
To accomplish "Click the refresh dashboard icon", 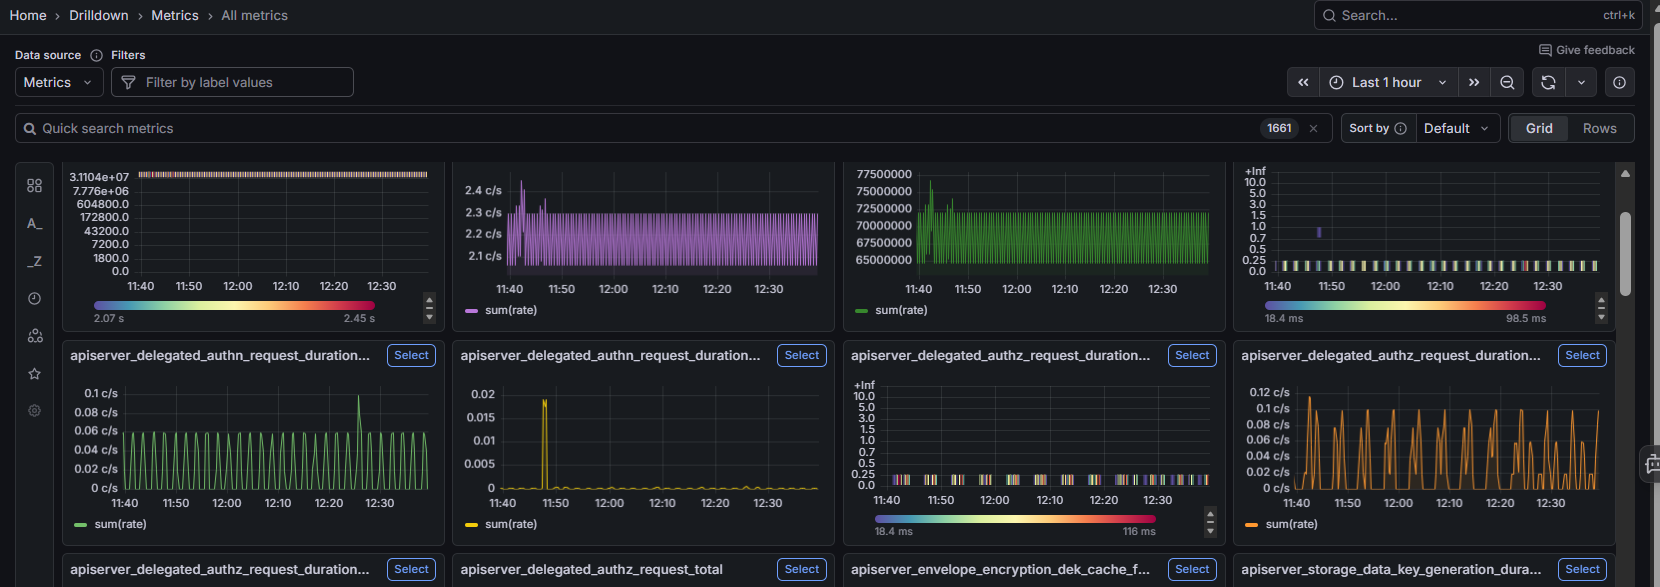I will [1548, 83].
